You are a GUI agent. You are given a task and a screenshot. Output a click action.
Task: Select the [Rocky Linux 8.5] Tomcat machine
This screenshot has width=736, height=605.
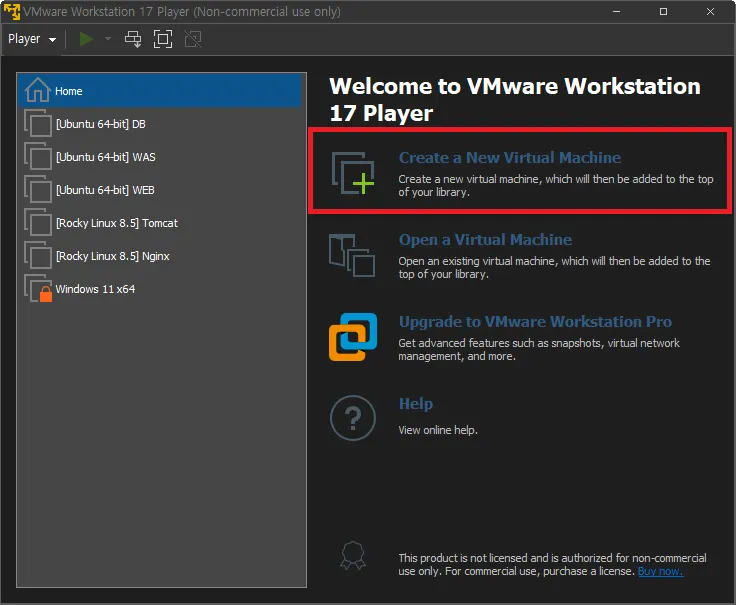pyautogui.click(x=161, y=223)
